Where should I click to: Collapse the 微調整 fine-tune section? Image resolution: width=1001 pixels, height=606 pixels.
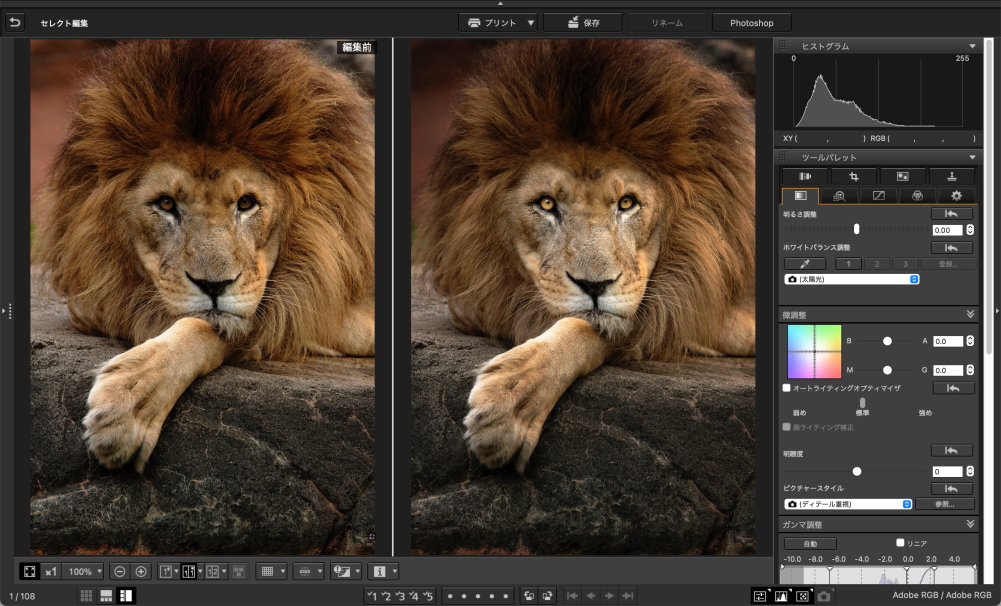point(970,314)
